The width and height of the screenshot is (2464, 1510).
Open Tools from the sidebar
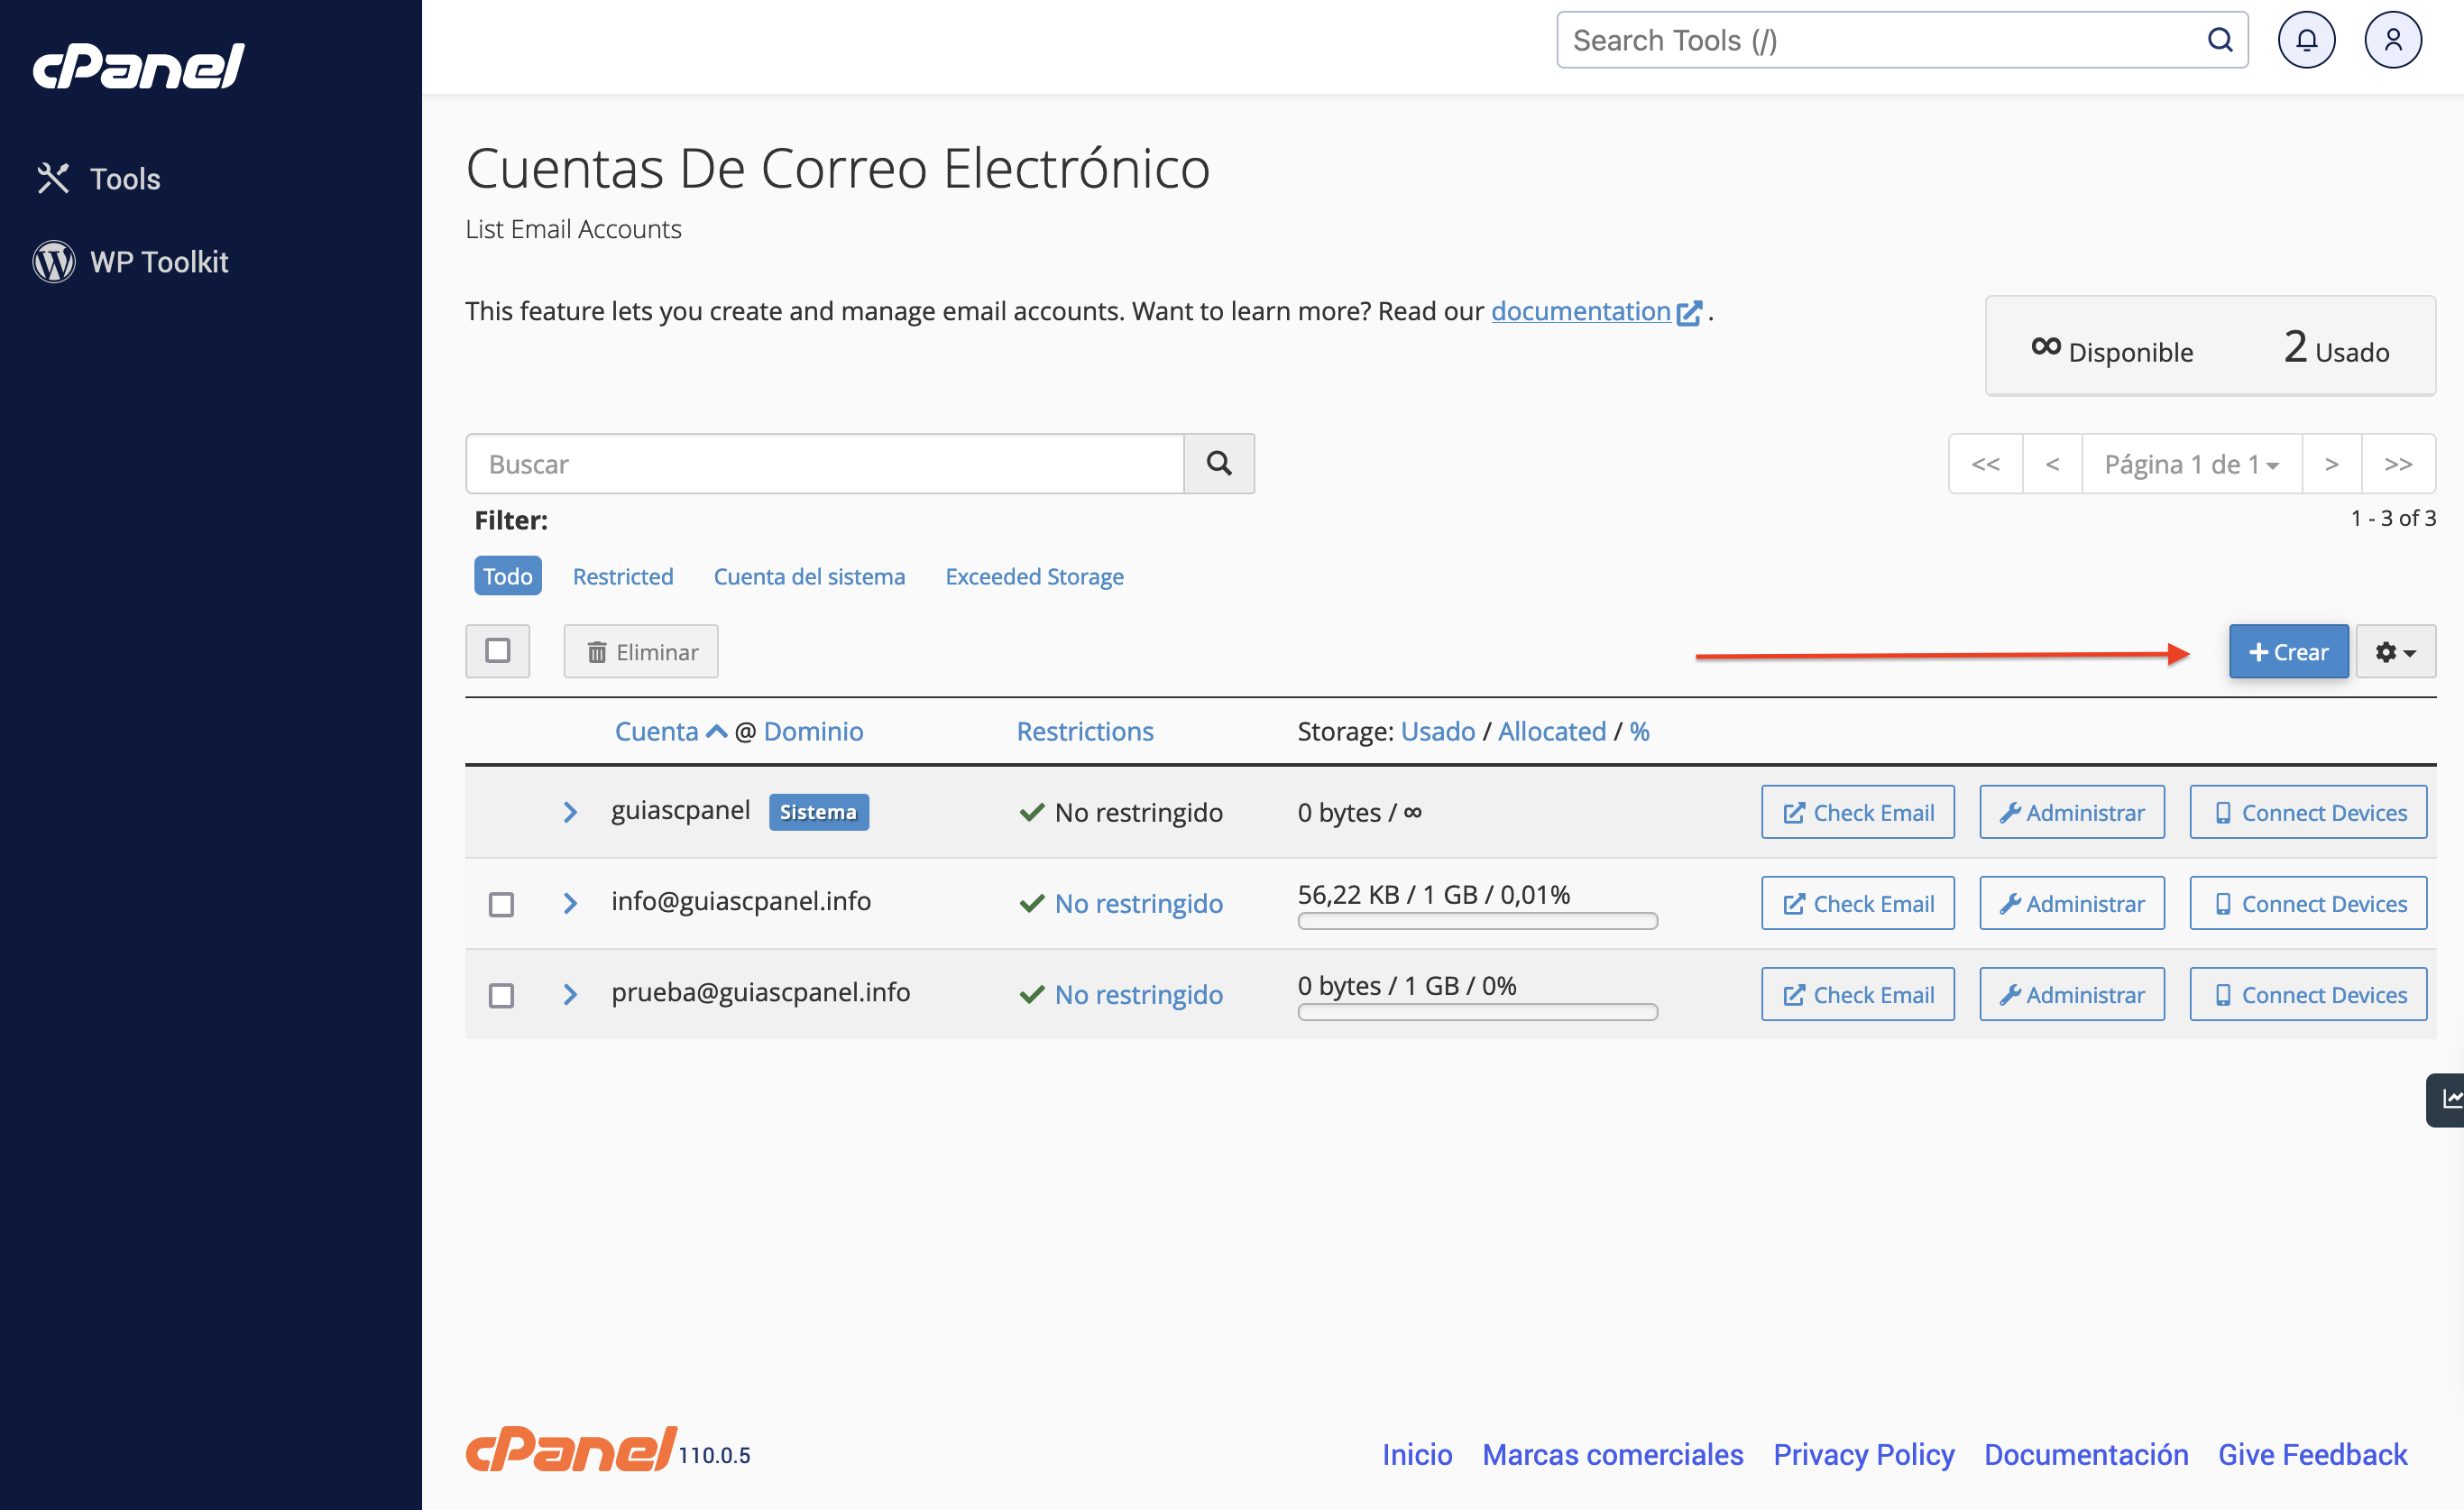98,178
